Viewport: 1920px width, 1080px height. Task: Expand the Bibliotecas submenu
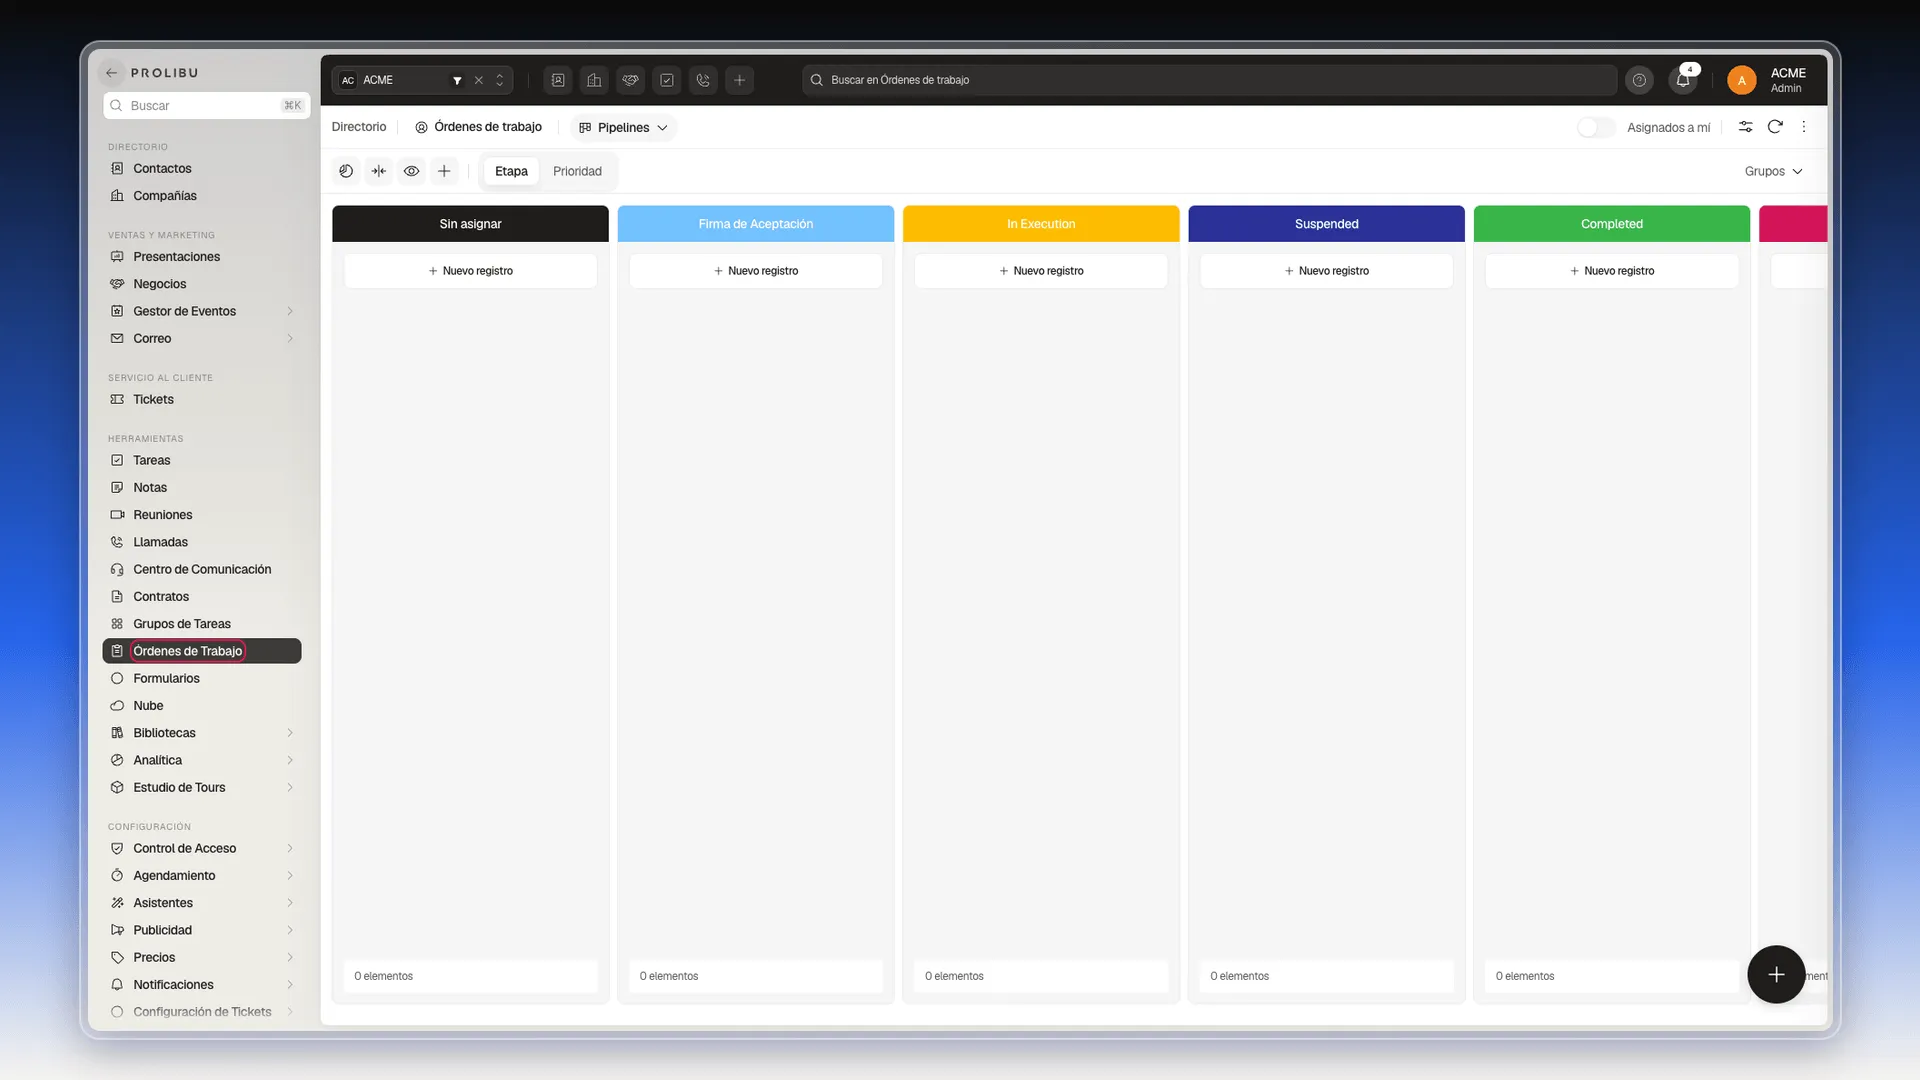(290, 733)
